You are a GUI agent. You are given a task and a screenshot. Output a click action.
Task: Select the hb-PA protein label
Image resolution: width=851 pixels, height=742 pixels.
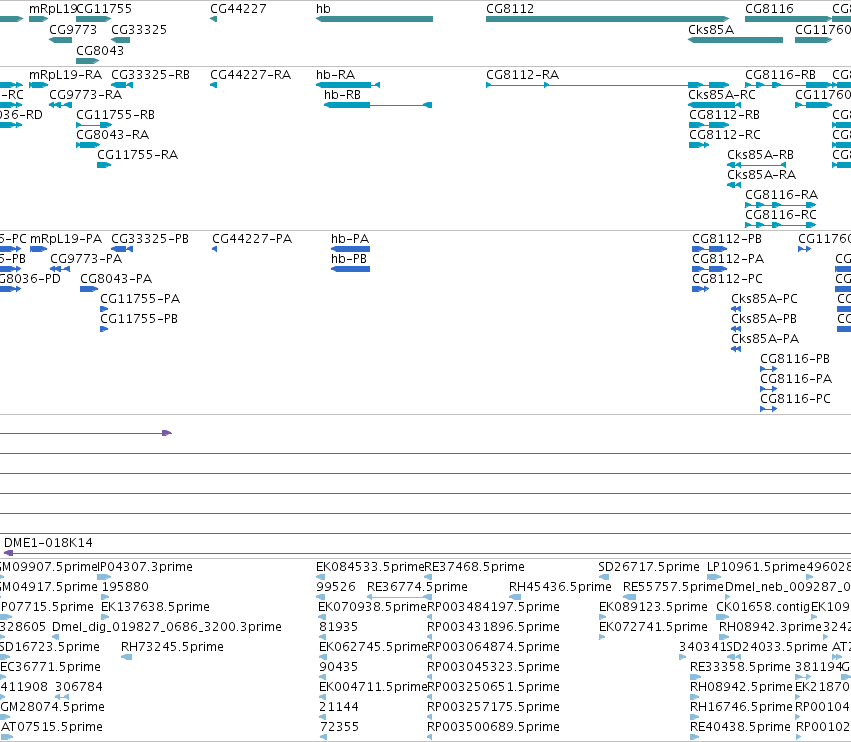tap(350, 239)
